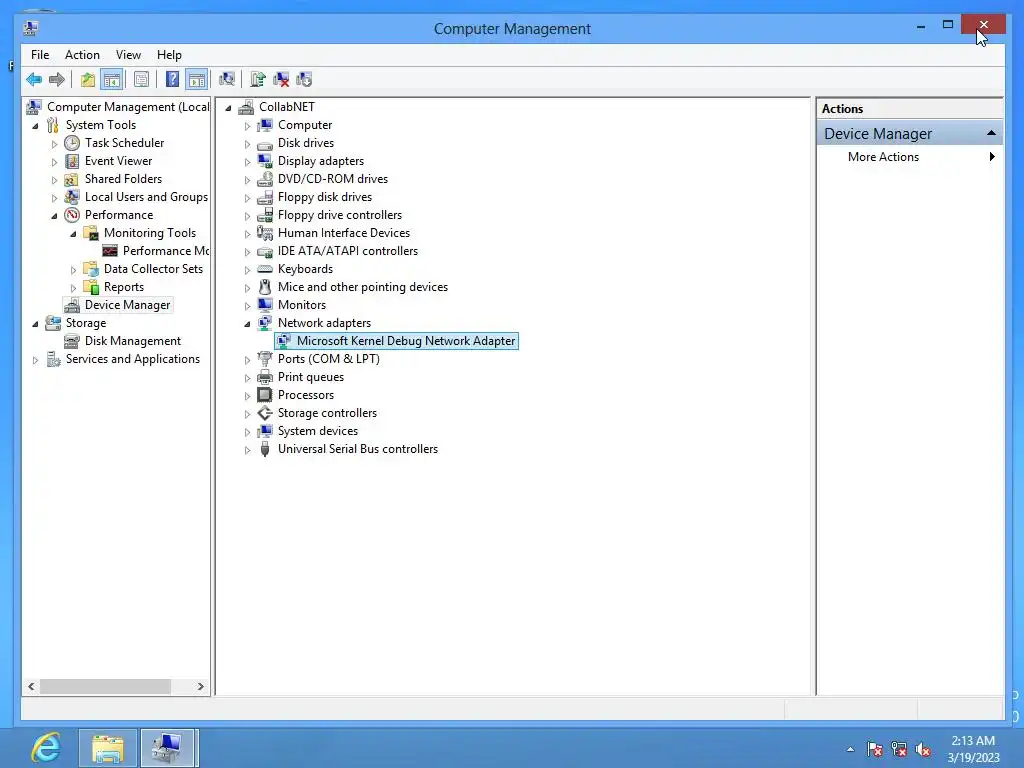Collapse the Network adapters category

pyautogui.click(x=247, y=324)
